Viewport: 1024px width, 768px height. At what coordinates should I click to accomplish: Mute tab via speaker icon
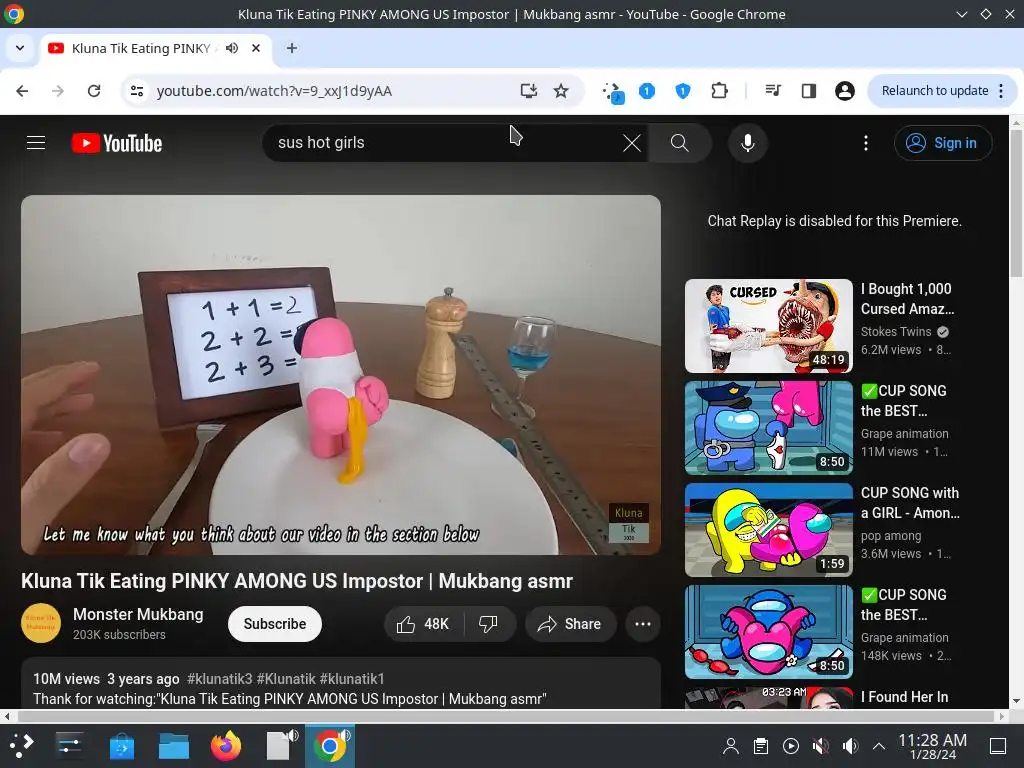[232, 48]
